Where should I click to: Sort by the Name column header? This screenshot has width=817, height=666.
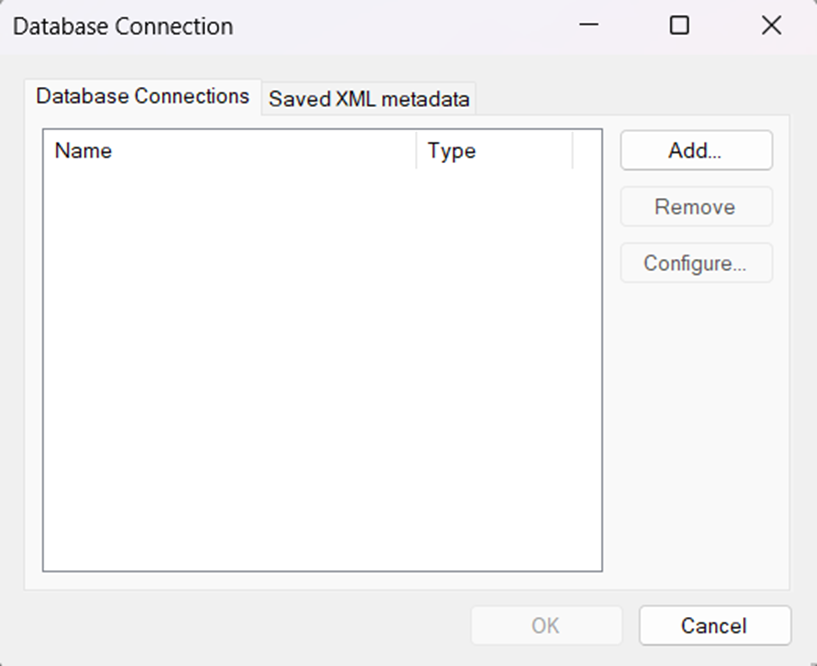pyautogui.click(x=230, y=151)
